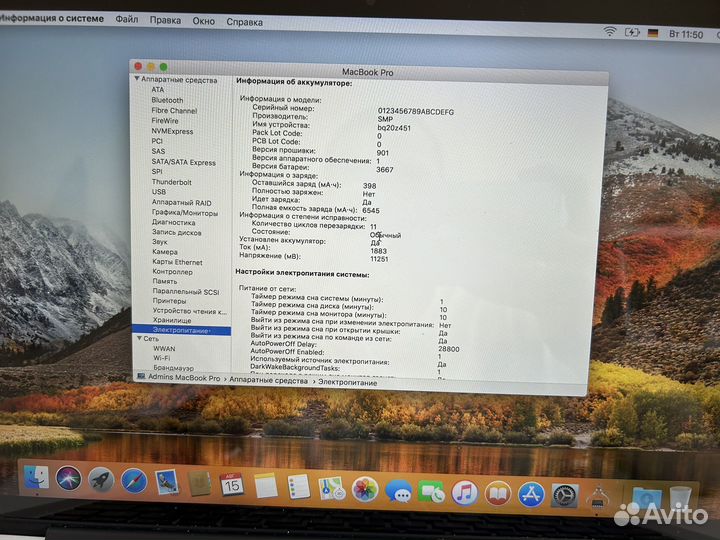Open Contacts book icon in Dock
The width and height of the screenshot is (720, 540).
200,483
